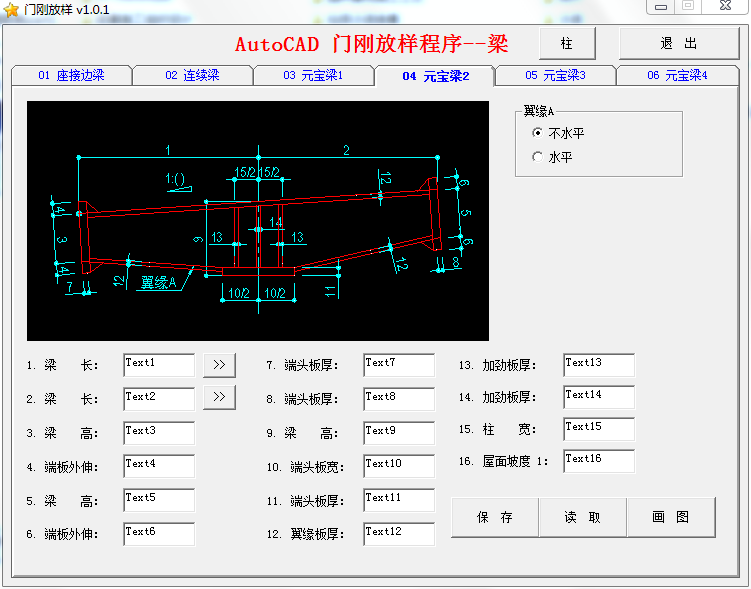Click the Text6 端板外伸 input

159,534
